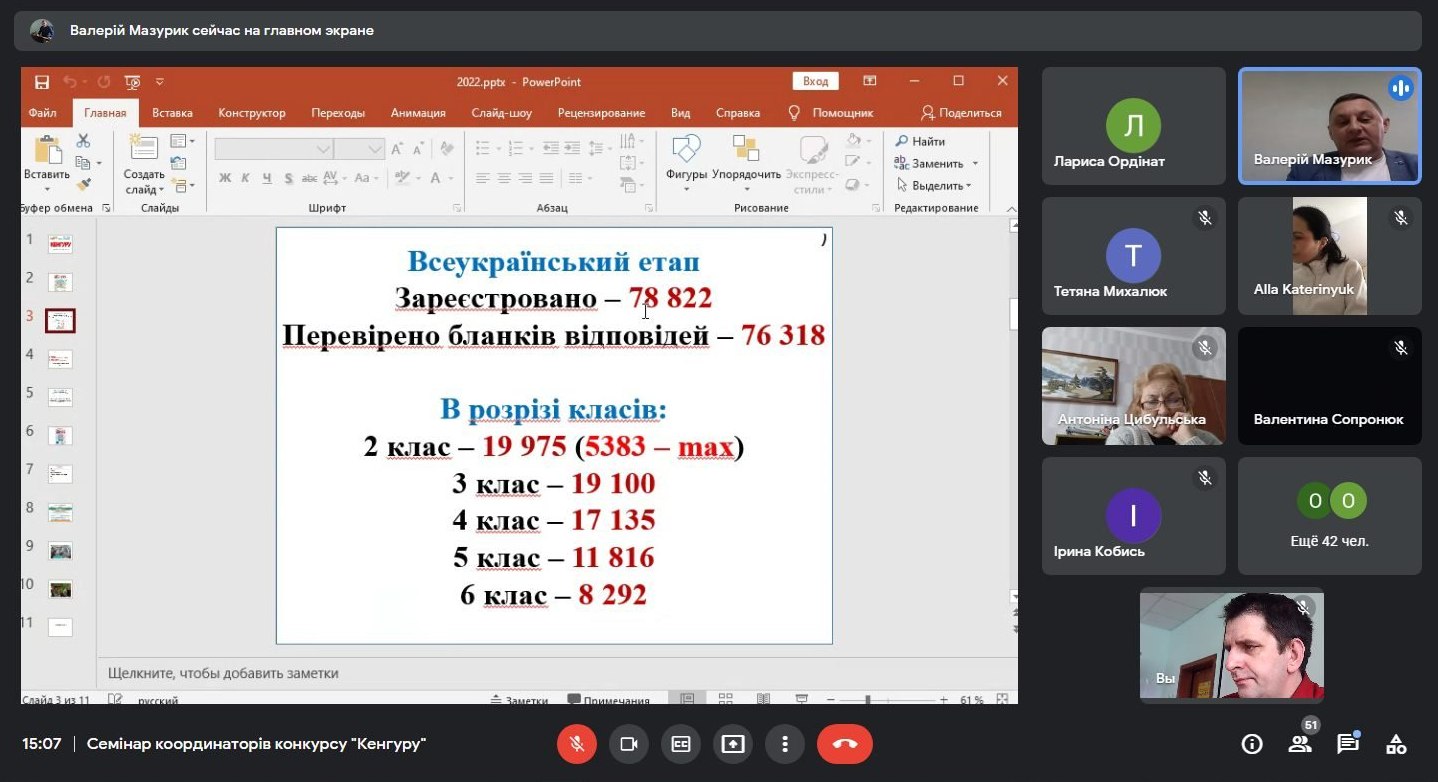The height and width of the screenshot is (782, 1438).
Task: Open the Анимация ribbon tab
Action: click(x=418, y=113)
